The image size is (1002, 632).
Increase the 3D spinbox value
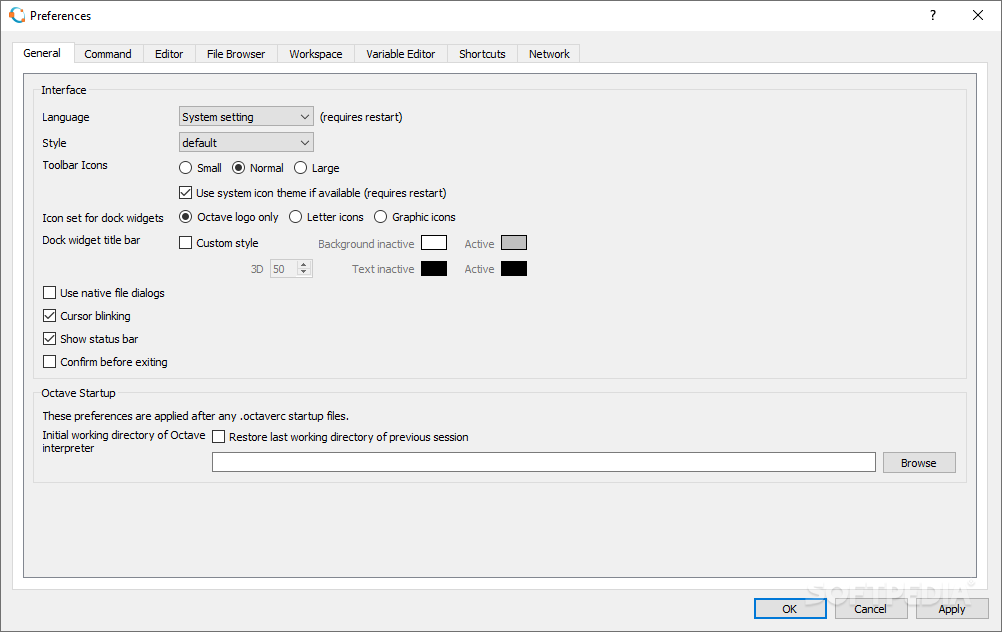(304, 265)
